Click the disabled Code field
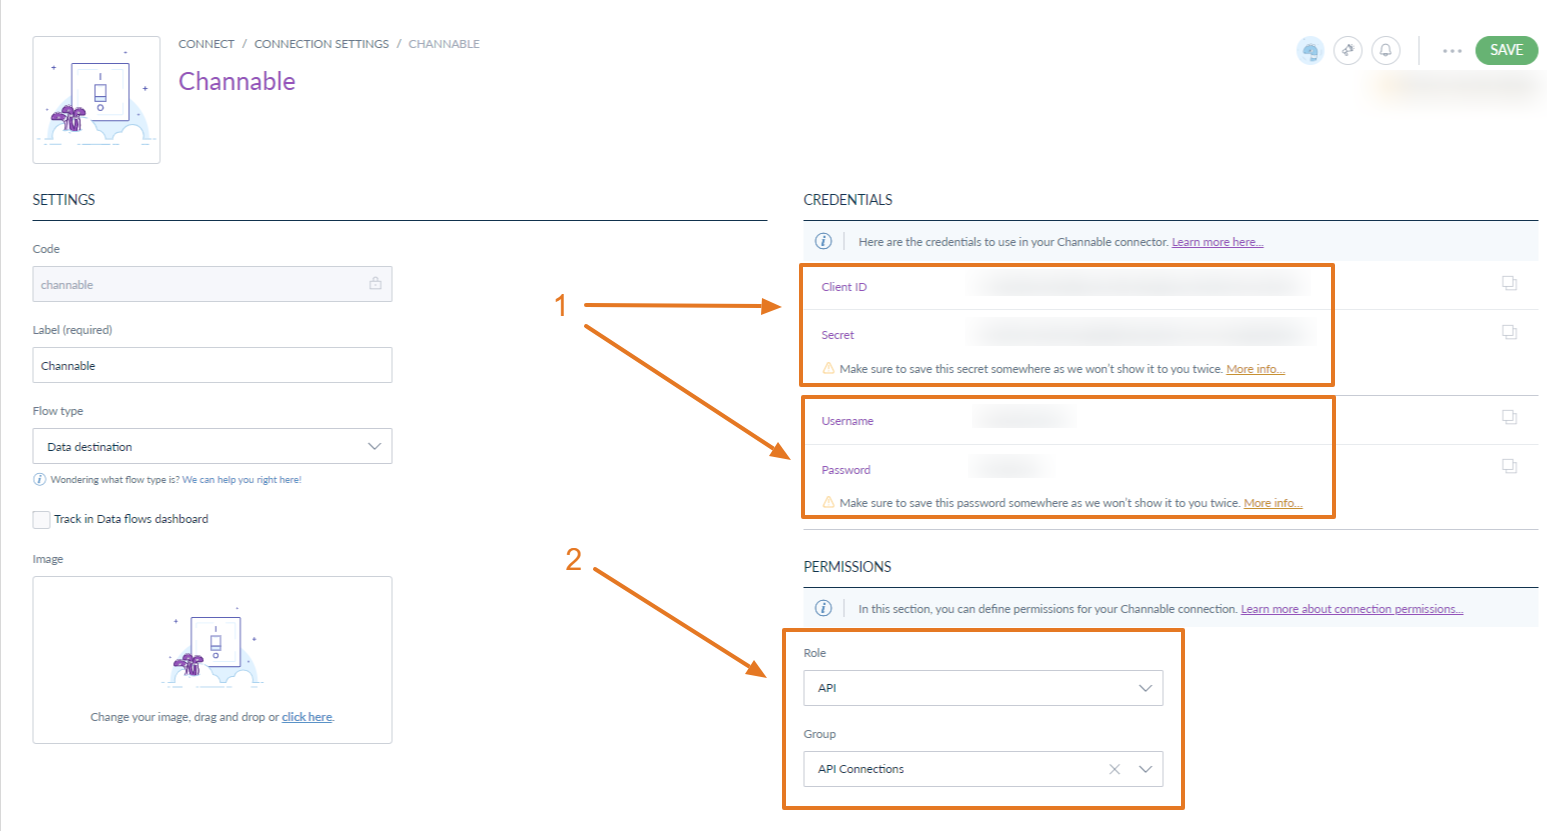This screenshot has width=1565, height=831. [212, 284]
